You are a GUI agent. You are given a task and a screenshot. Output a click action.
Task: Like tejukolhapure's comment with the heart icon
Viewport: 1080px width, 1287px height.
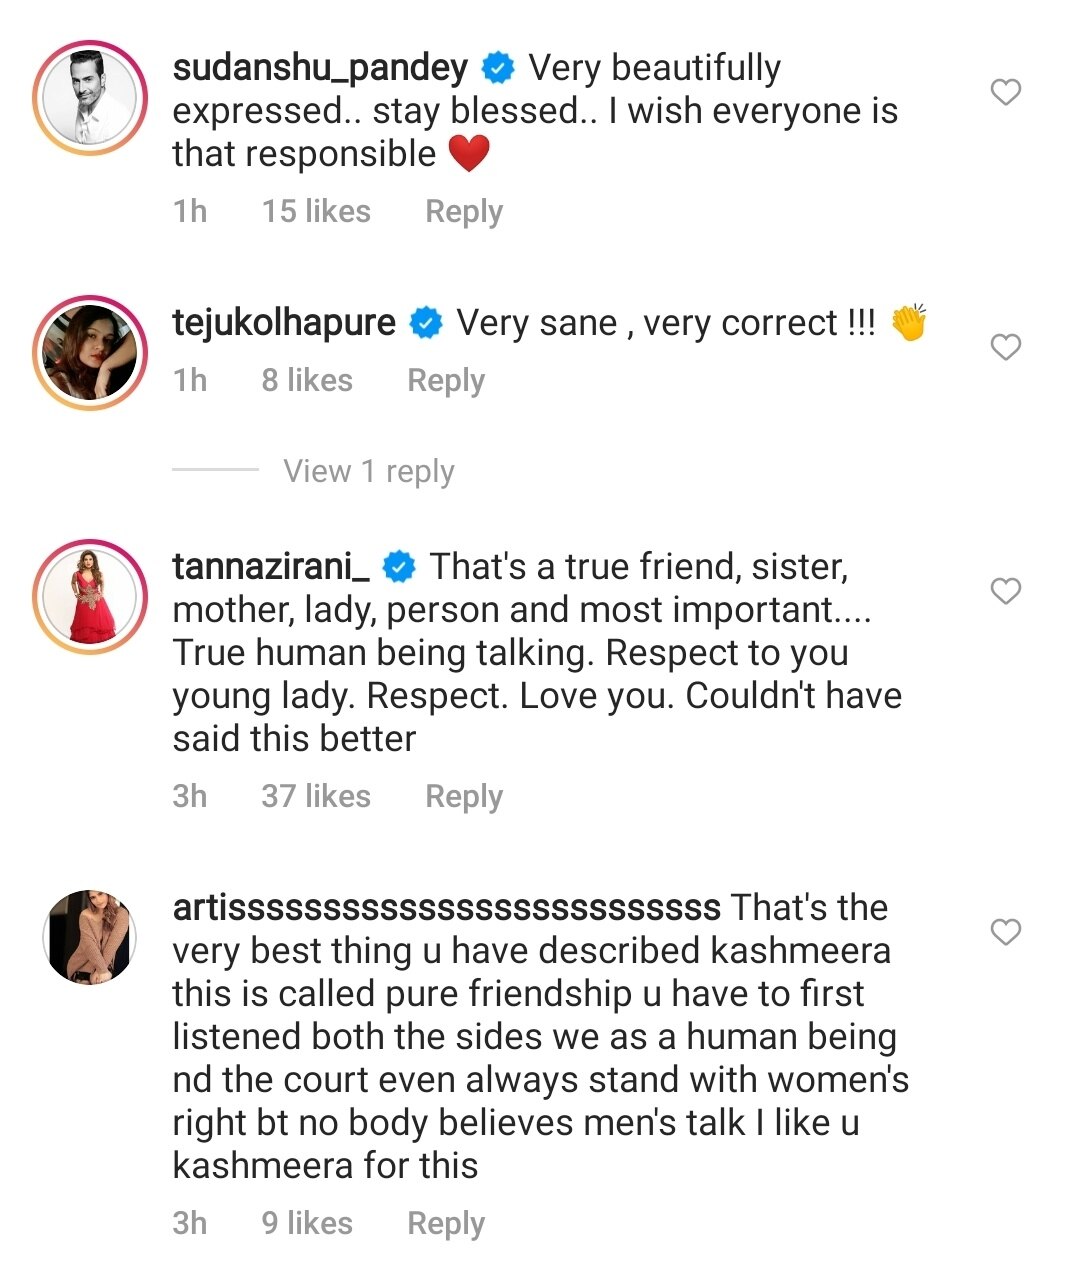(1005, 347)
